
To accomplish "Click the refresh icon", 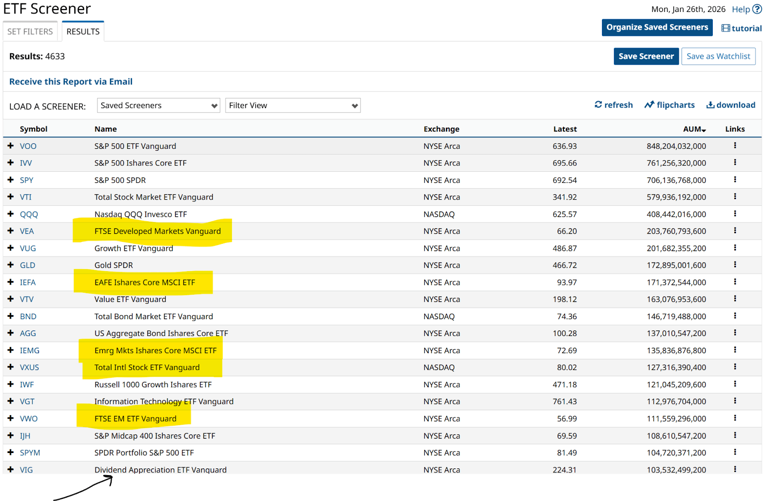I will click(598, 105).
